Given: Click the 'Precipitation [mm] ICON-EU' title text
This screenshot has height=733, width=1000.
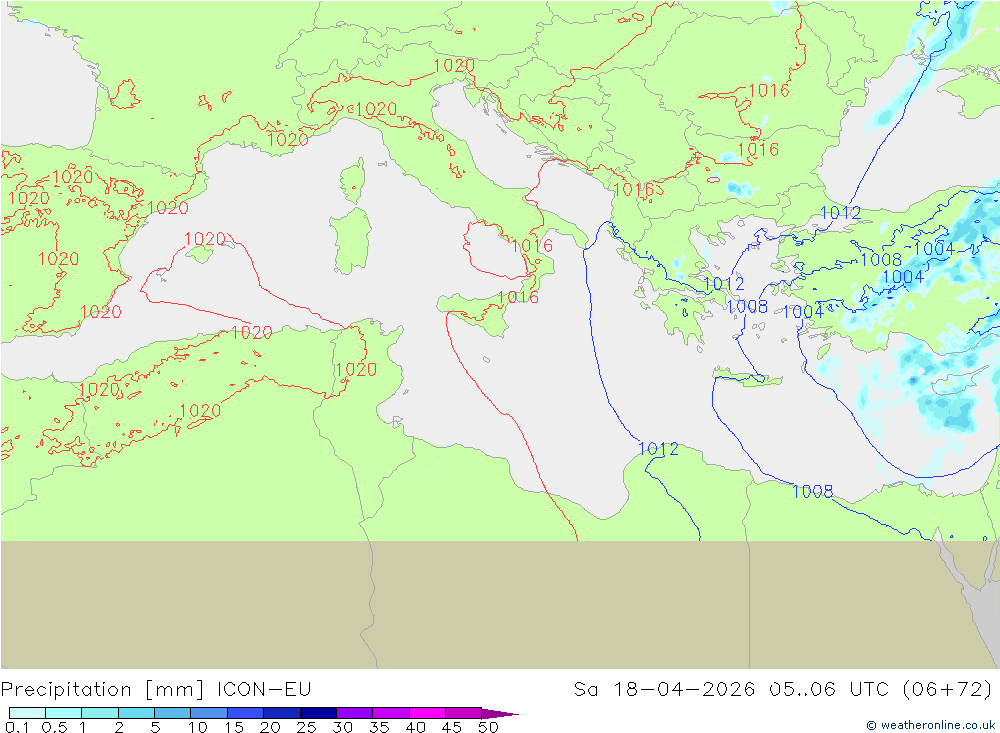Looking at the screenshot, I should [156, 690].
